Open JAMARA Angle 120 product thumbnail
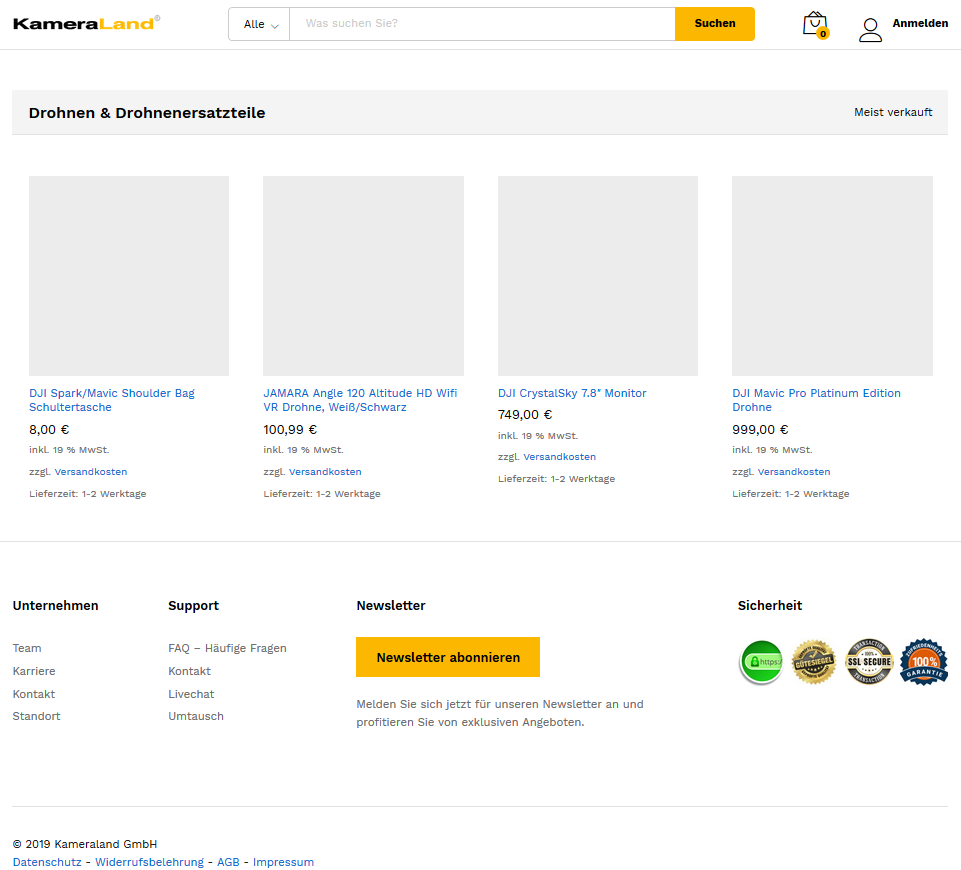This screenshot has width=961, height=870. [363, 276]
